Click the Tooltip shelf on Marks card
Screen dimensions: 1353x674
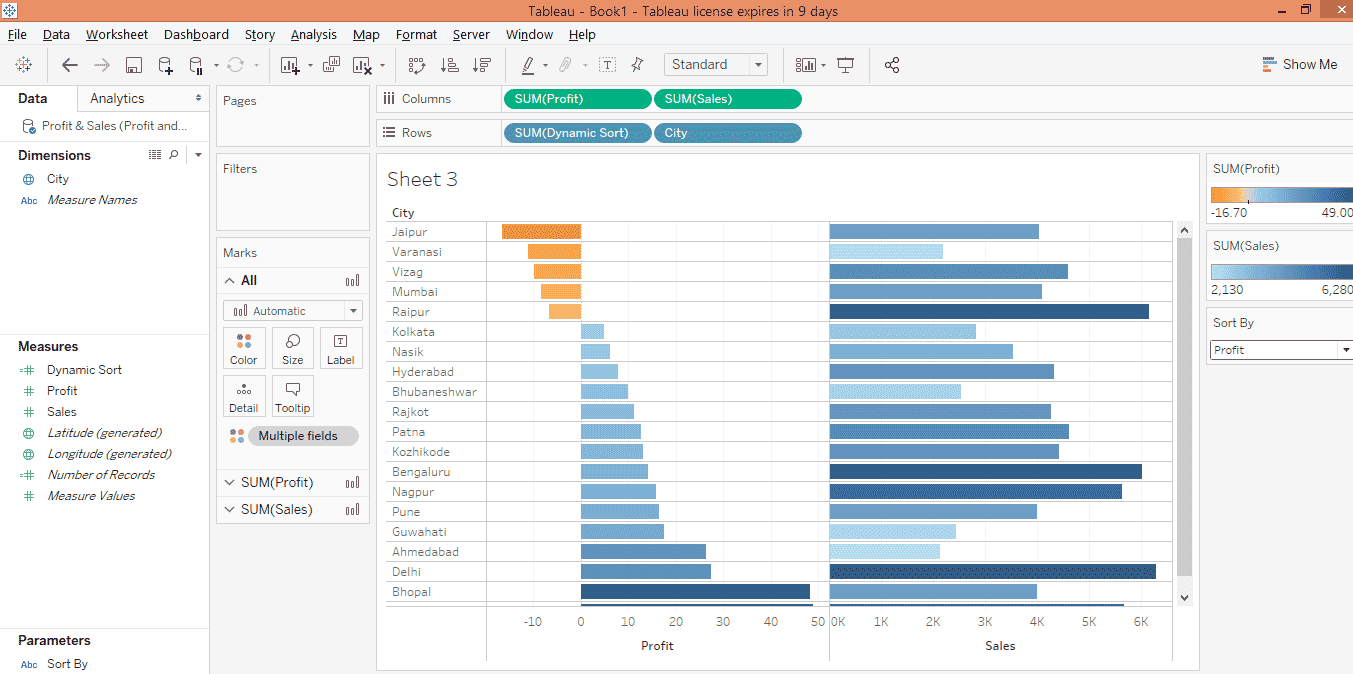(292, 396)
